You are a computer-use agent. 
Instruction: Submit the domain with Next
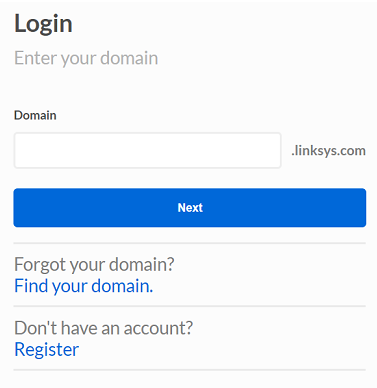tap(190, 208)
